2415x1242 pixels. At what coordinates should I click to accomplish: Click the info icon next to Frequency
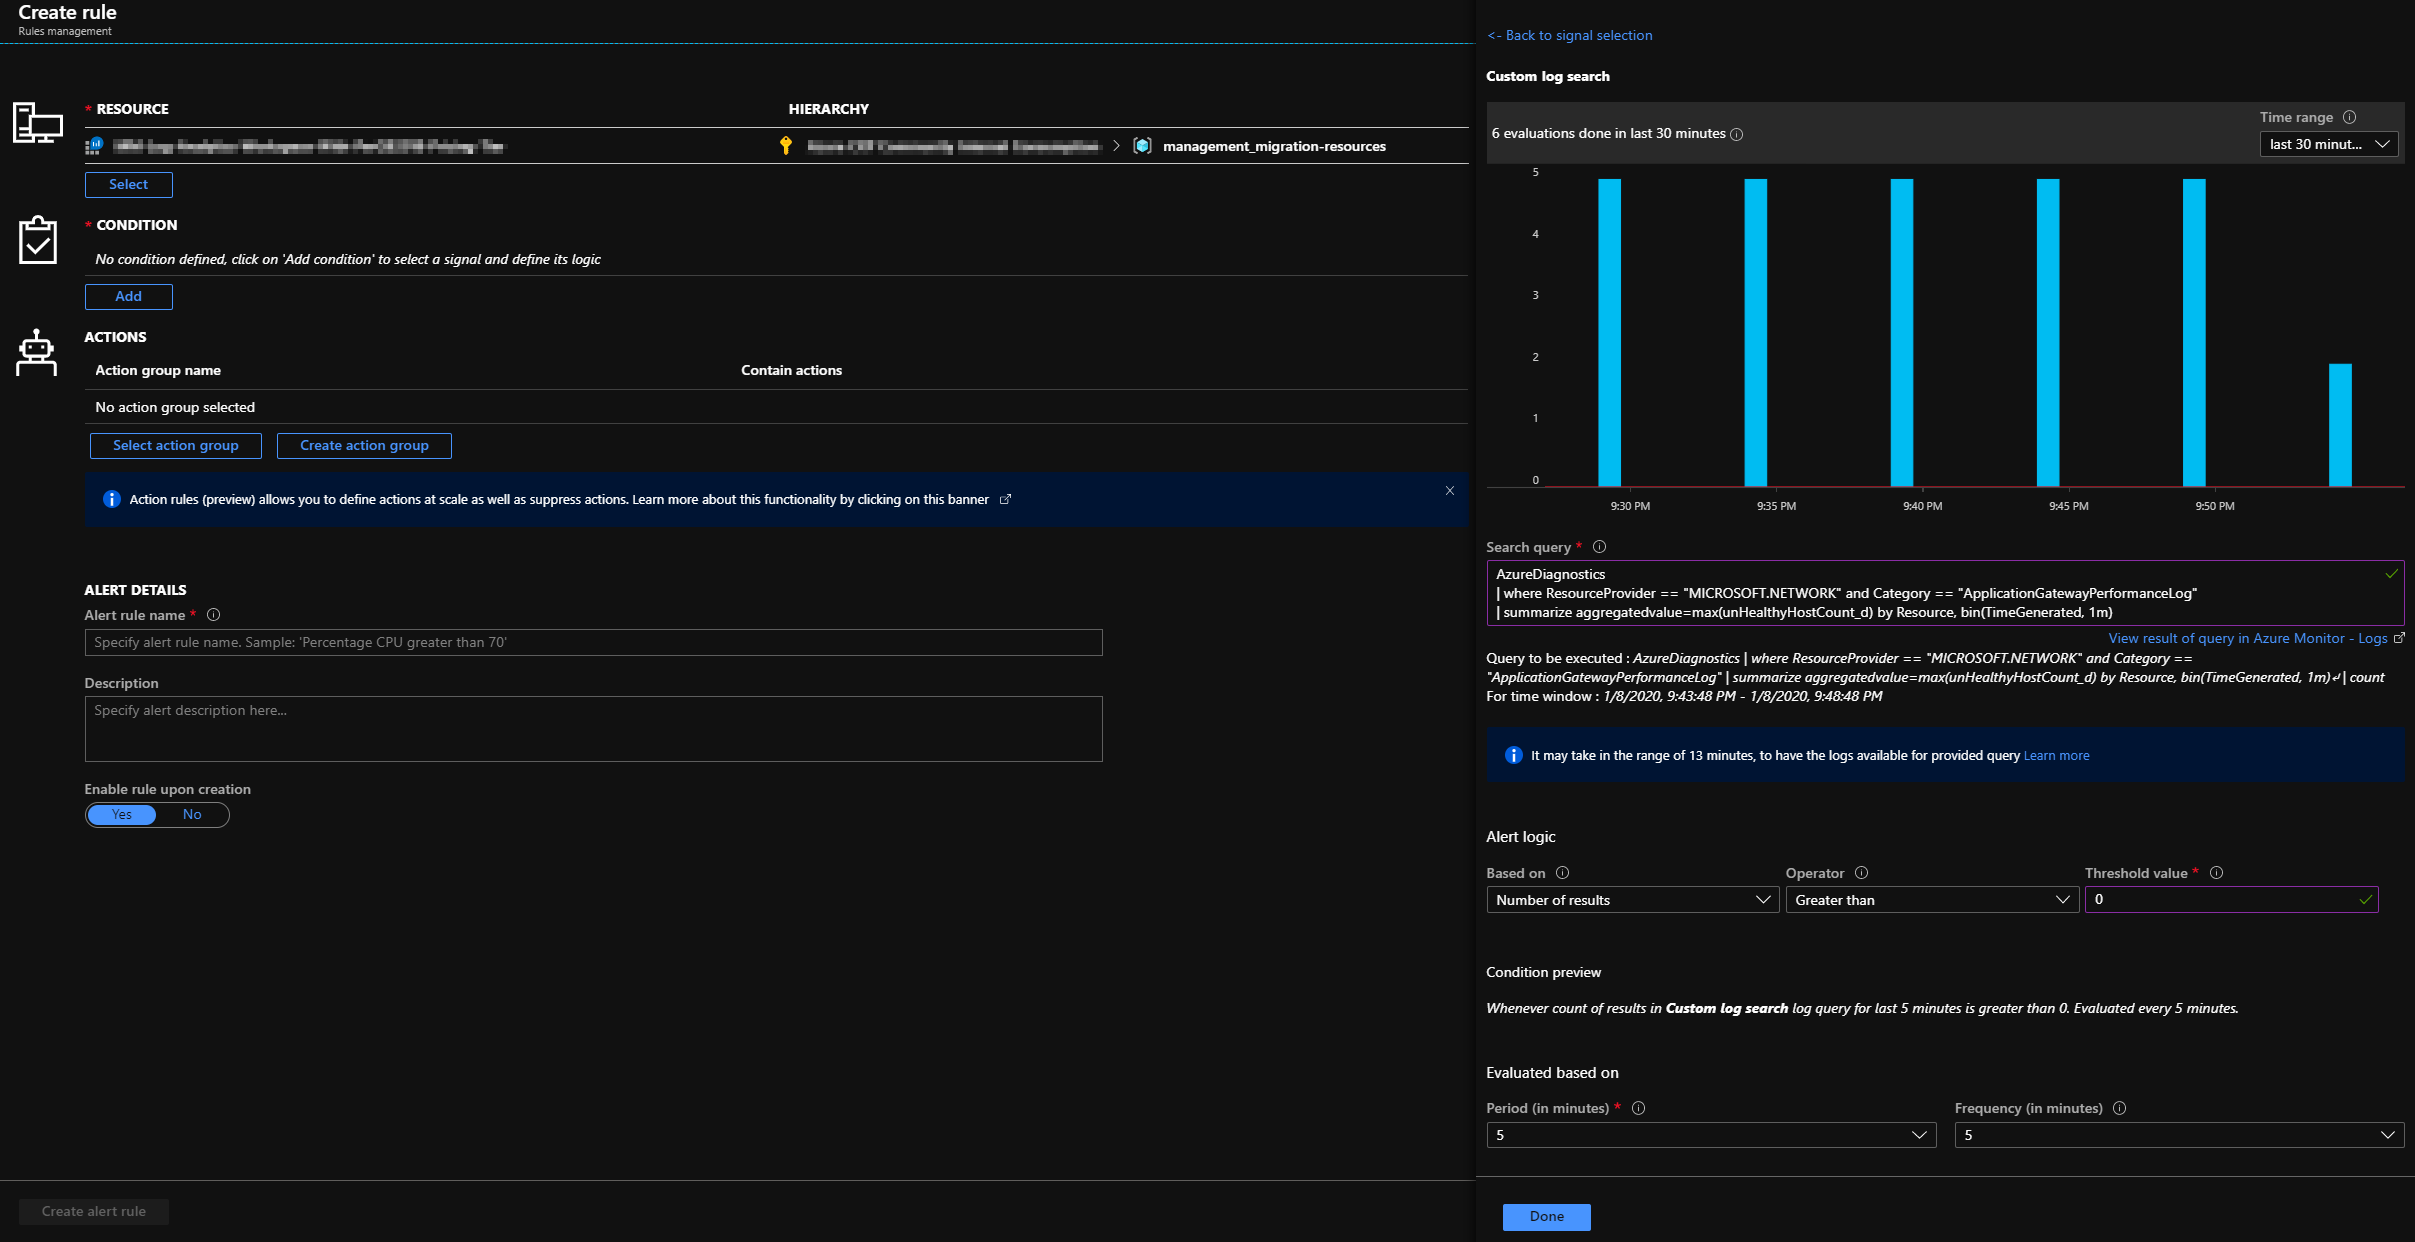pos(2119,1108)
